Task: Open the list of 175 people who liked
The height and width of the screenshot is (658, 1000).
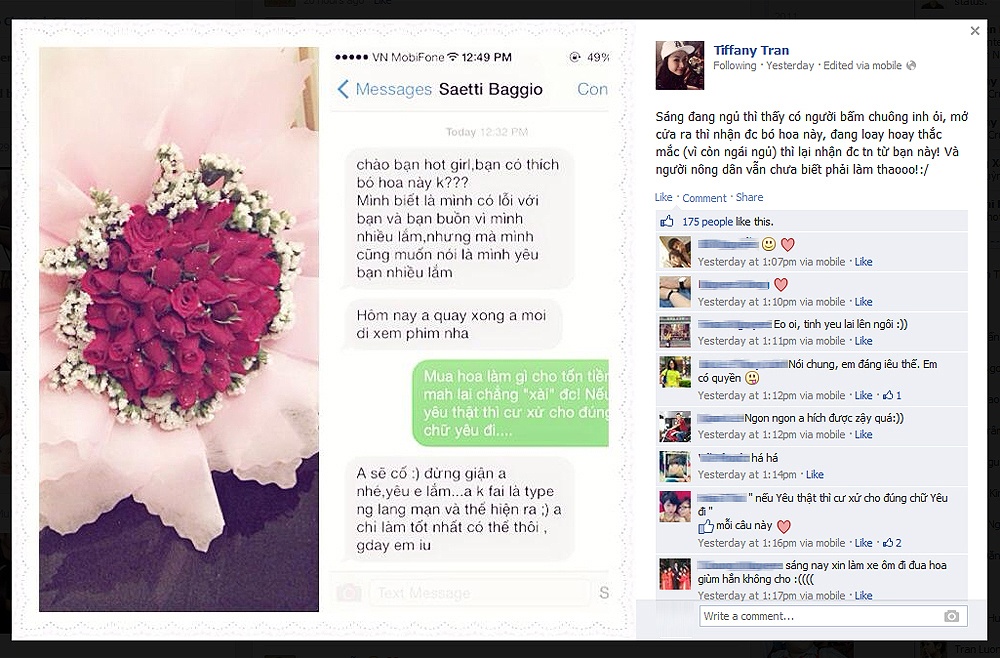Action: [x=707, y=221]
